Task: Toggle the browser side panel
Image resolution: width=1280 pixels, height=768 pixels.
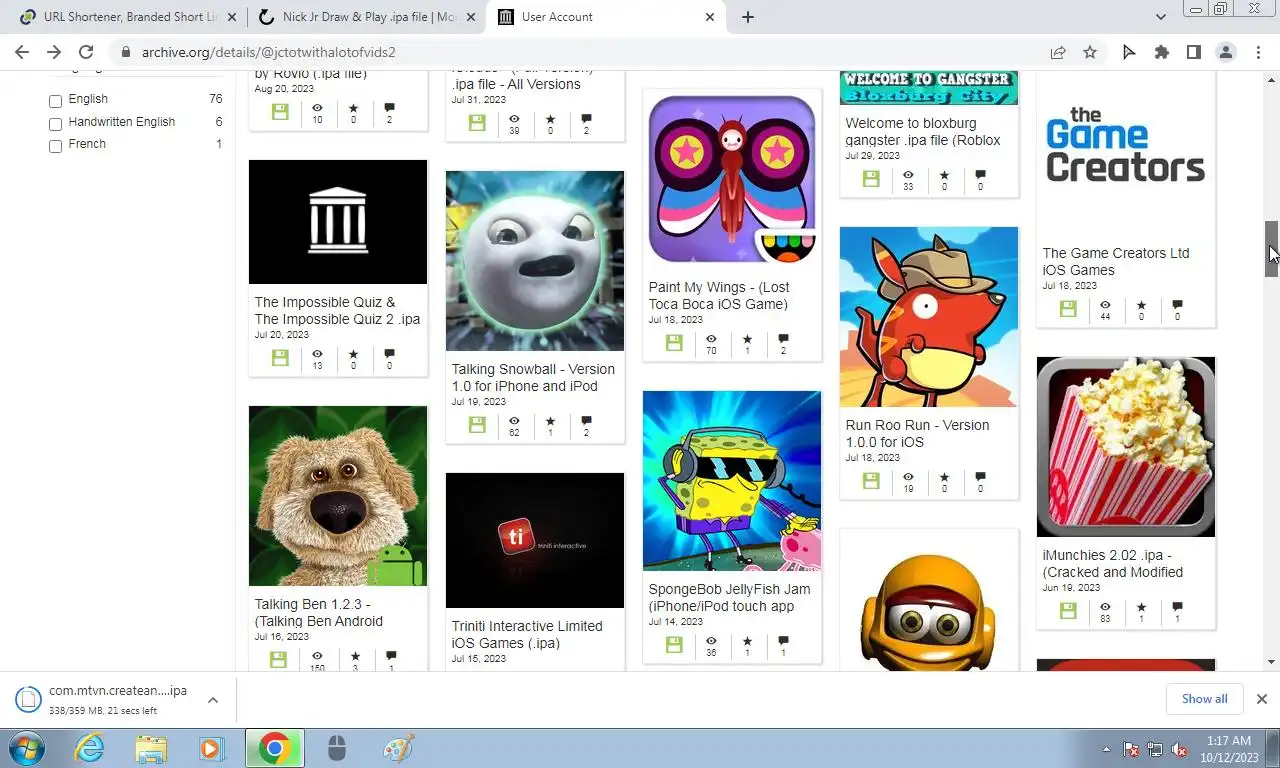Action: click(1193, 52)
